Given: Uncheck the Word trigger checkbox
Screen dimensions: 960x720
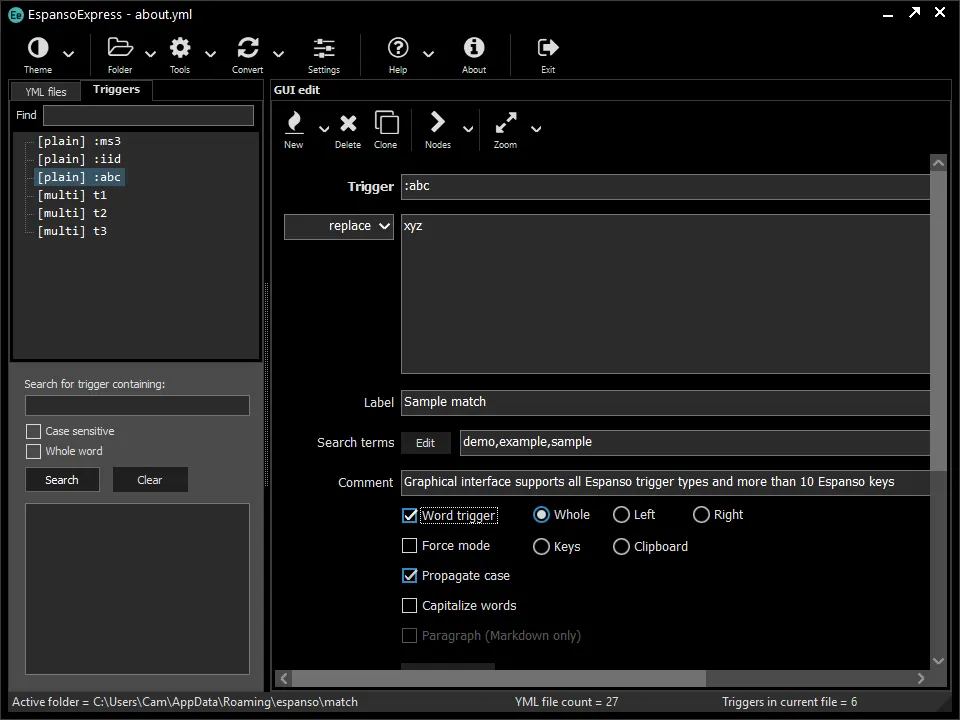Looking at the screenshot, I should (x=410, y=516).
